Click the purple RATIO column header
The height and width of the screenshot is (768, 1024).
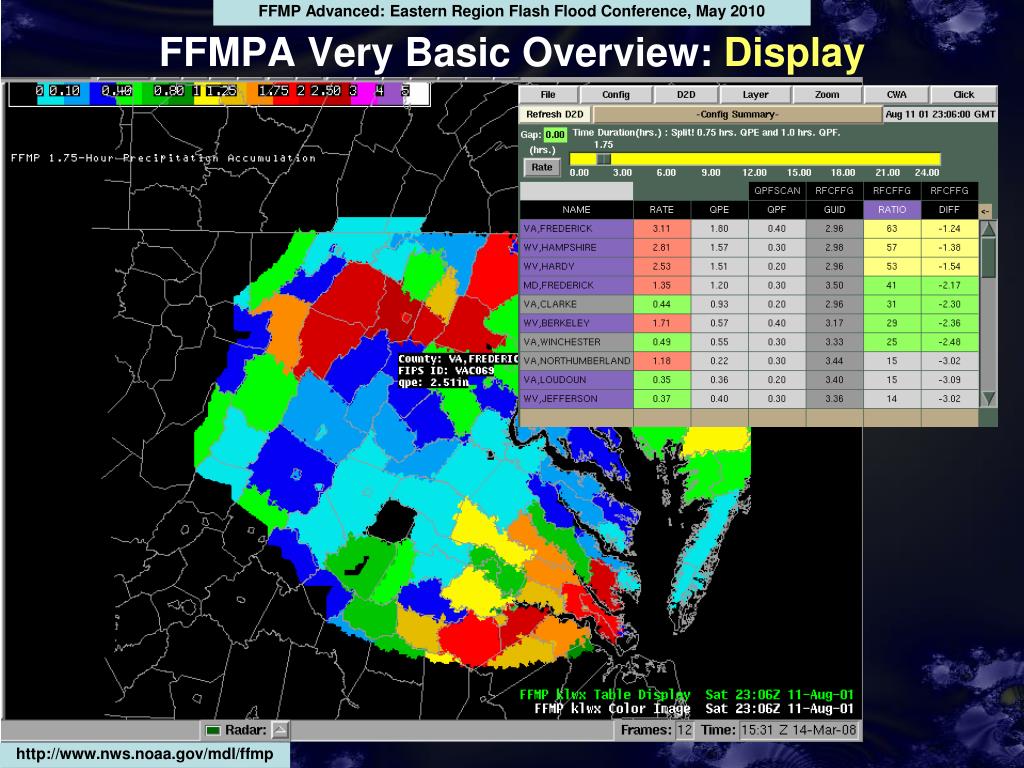[x=892, y=210]
